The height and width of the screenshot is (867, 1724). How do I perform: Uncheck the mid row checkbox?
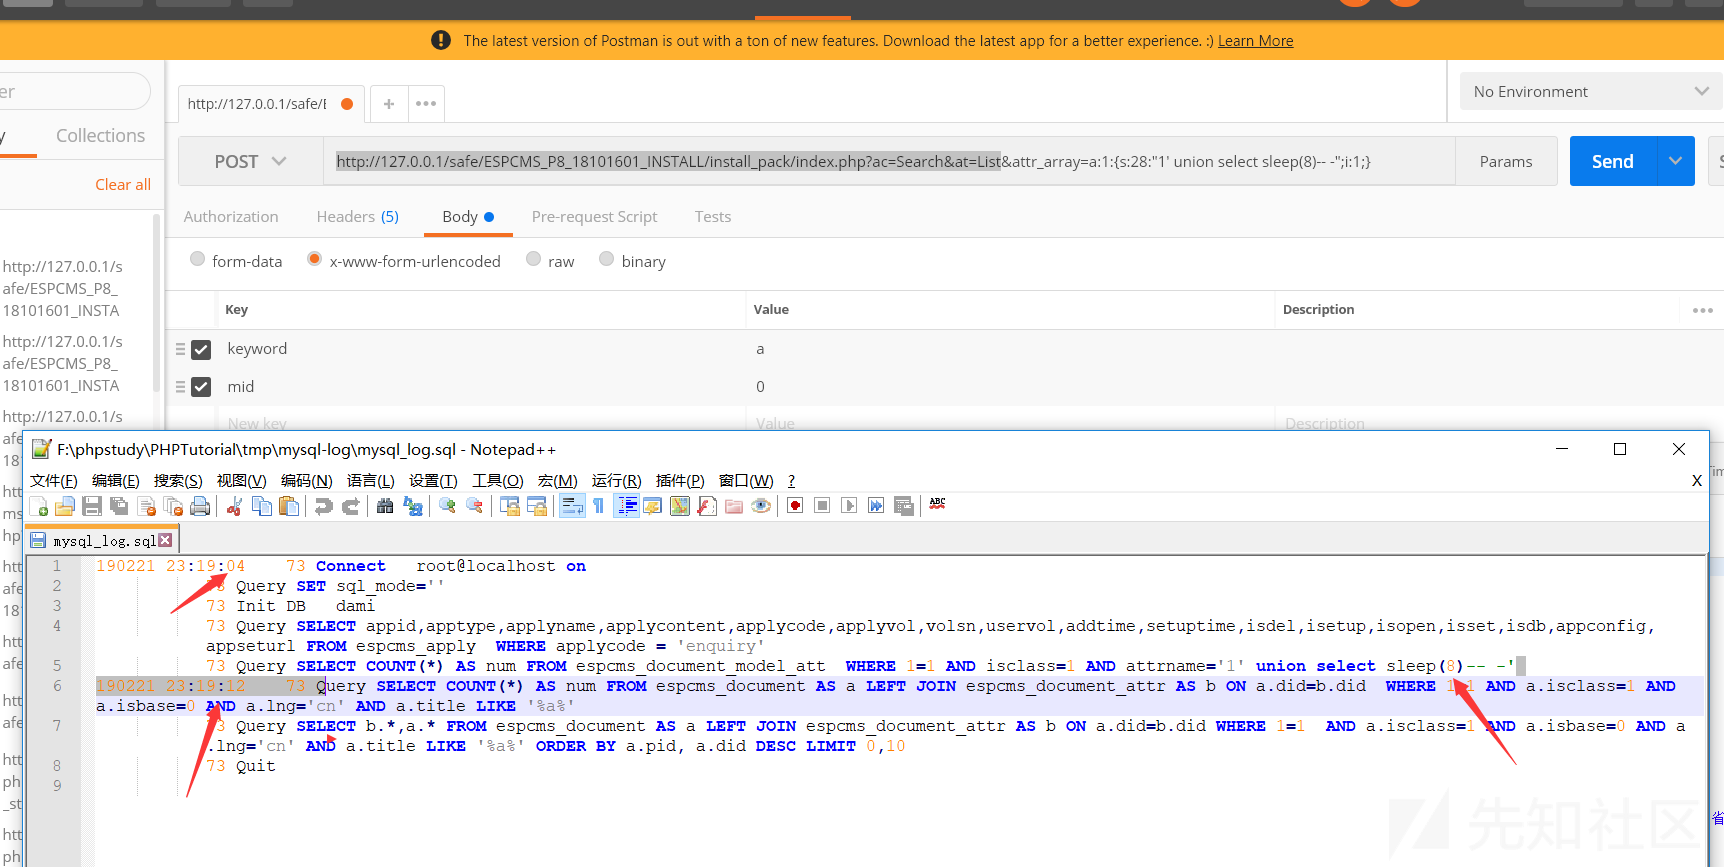(x=201, y=387)
